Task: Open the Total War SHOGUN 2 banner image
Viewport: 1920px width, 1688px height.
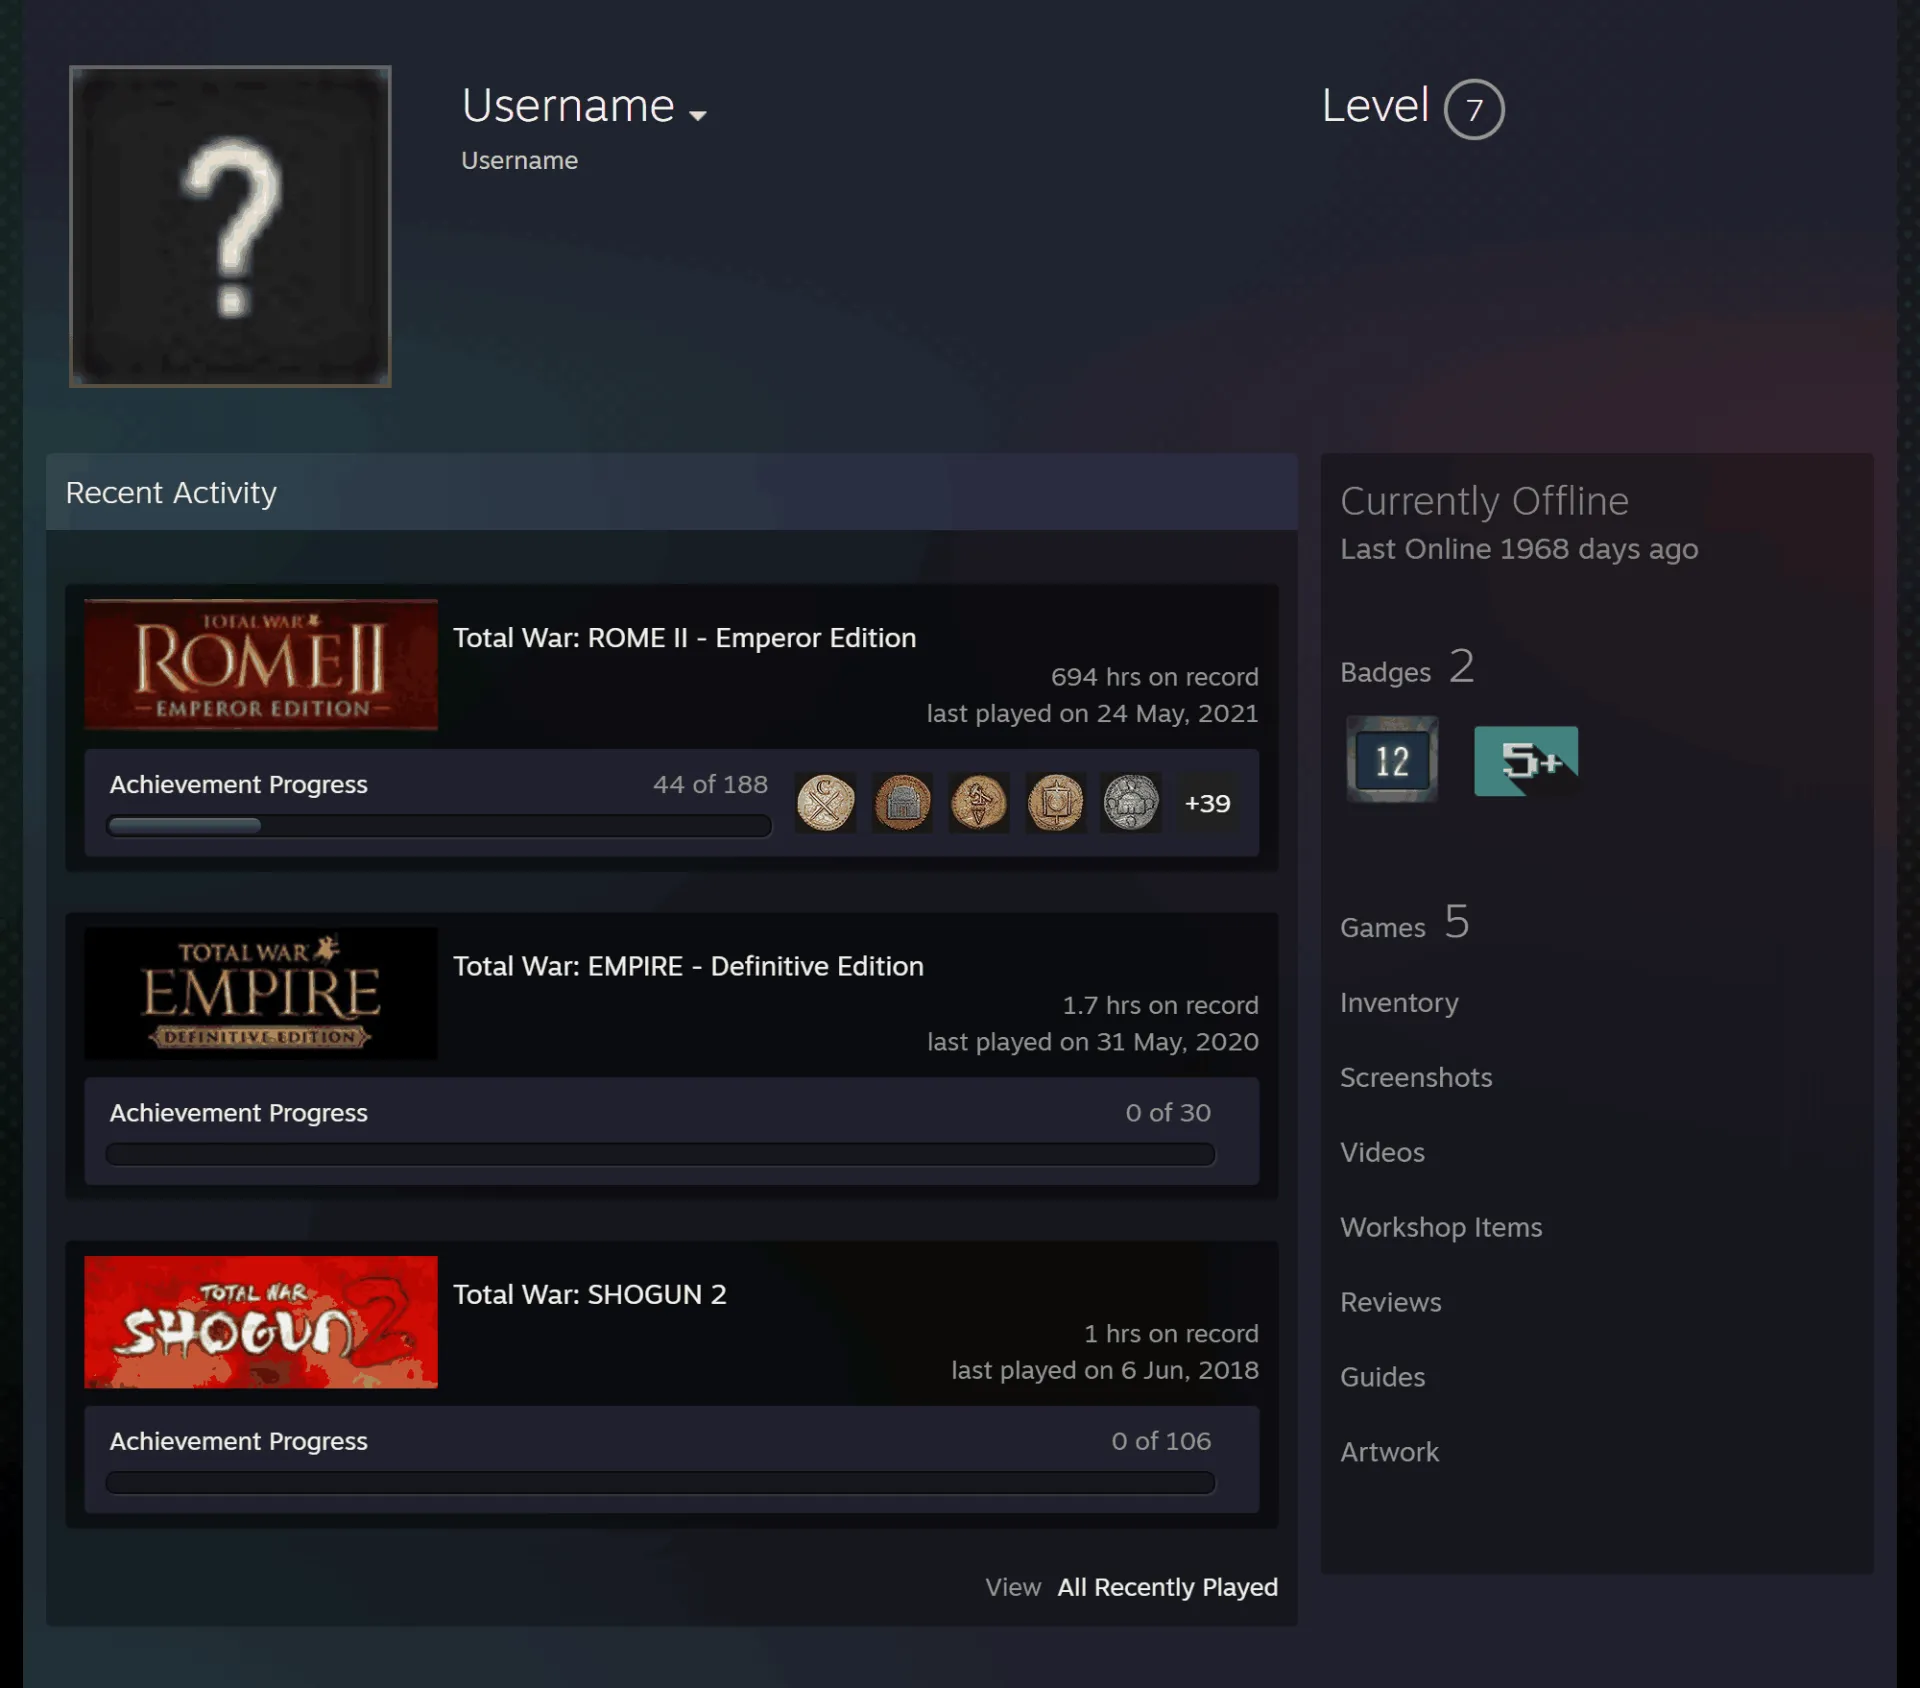Action: 261,1321
